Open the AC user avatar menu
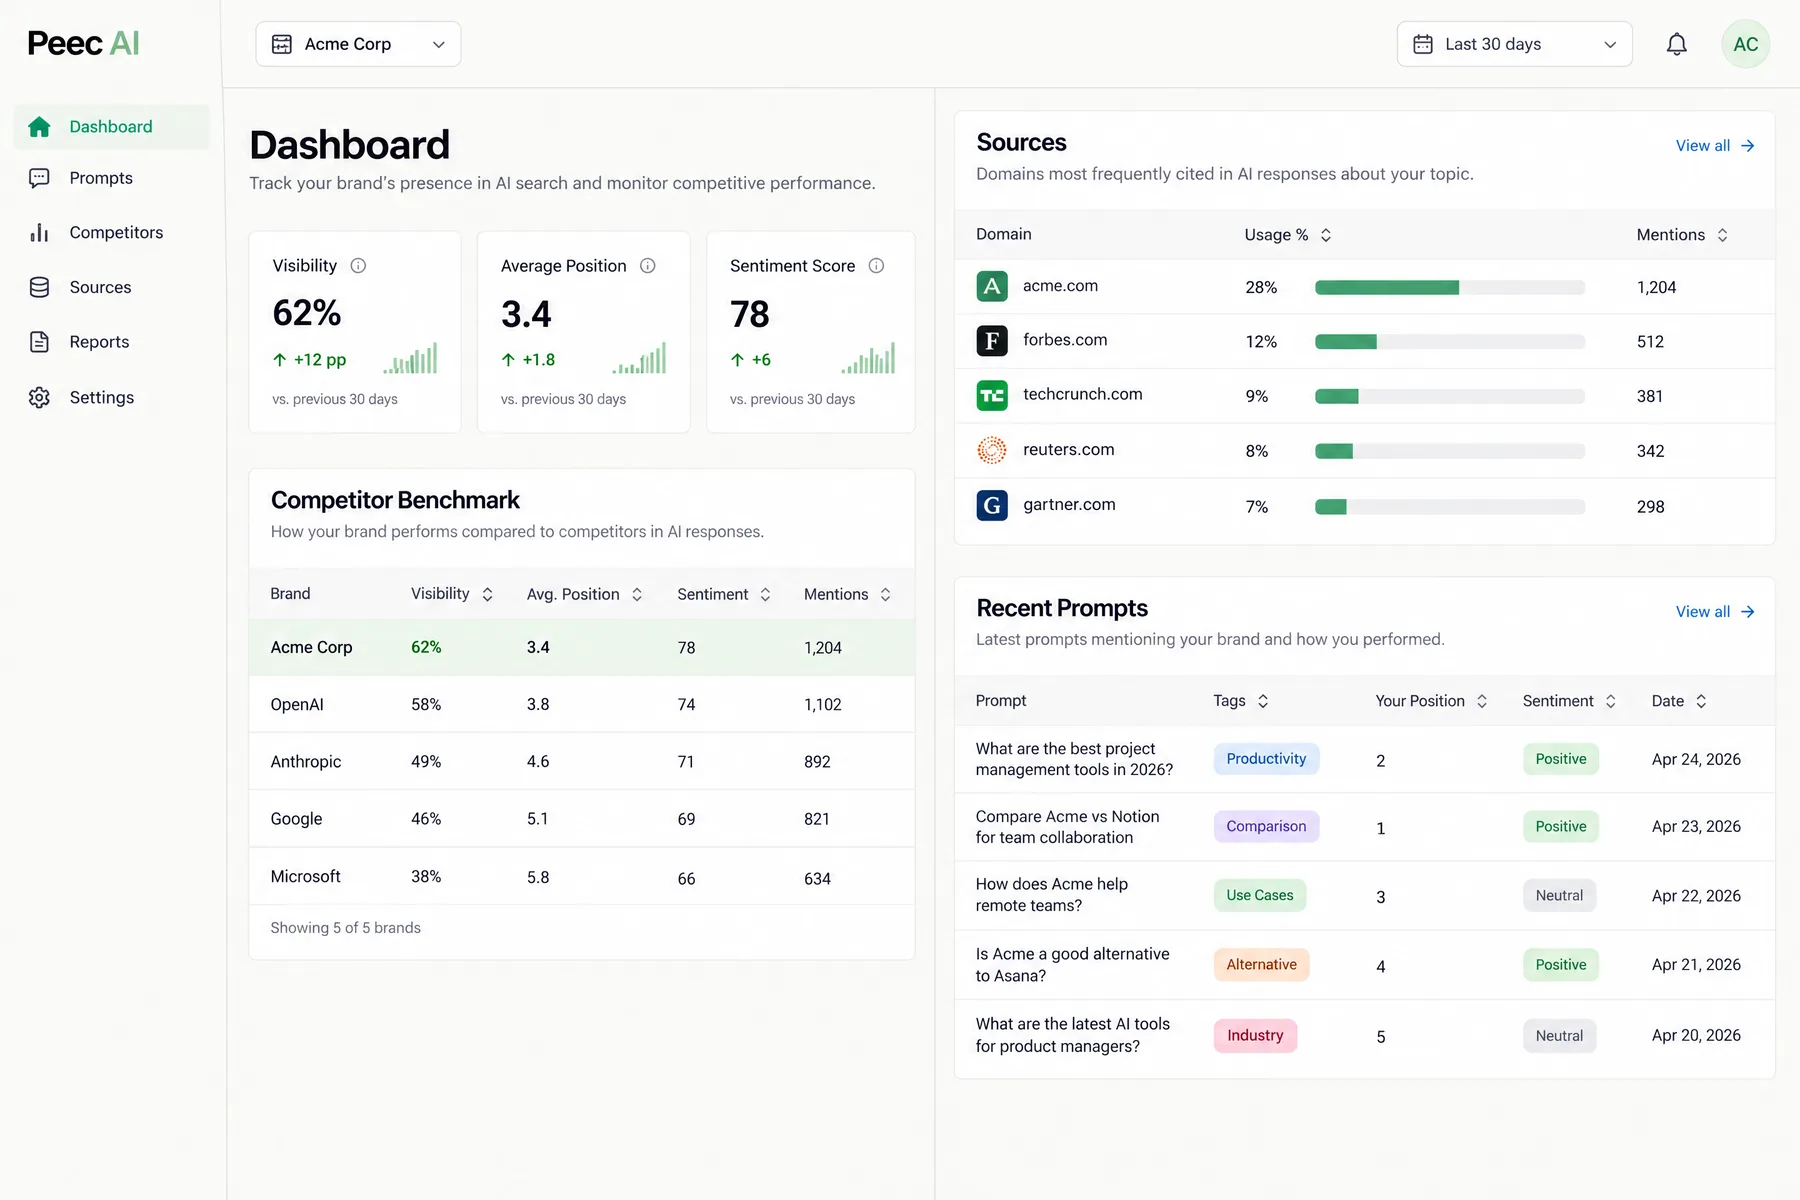The width and height of the screenshot is (1800, 1200). (x=1746, y=44)
